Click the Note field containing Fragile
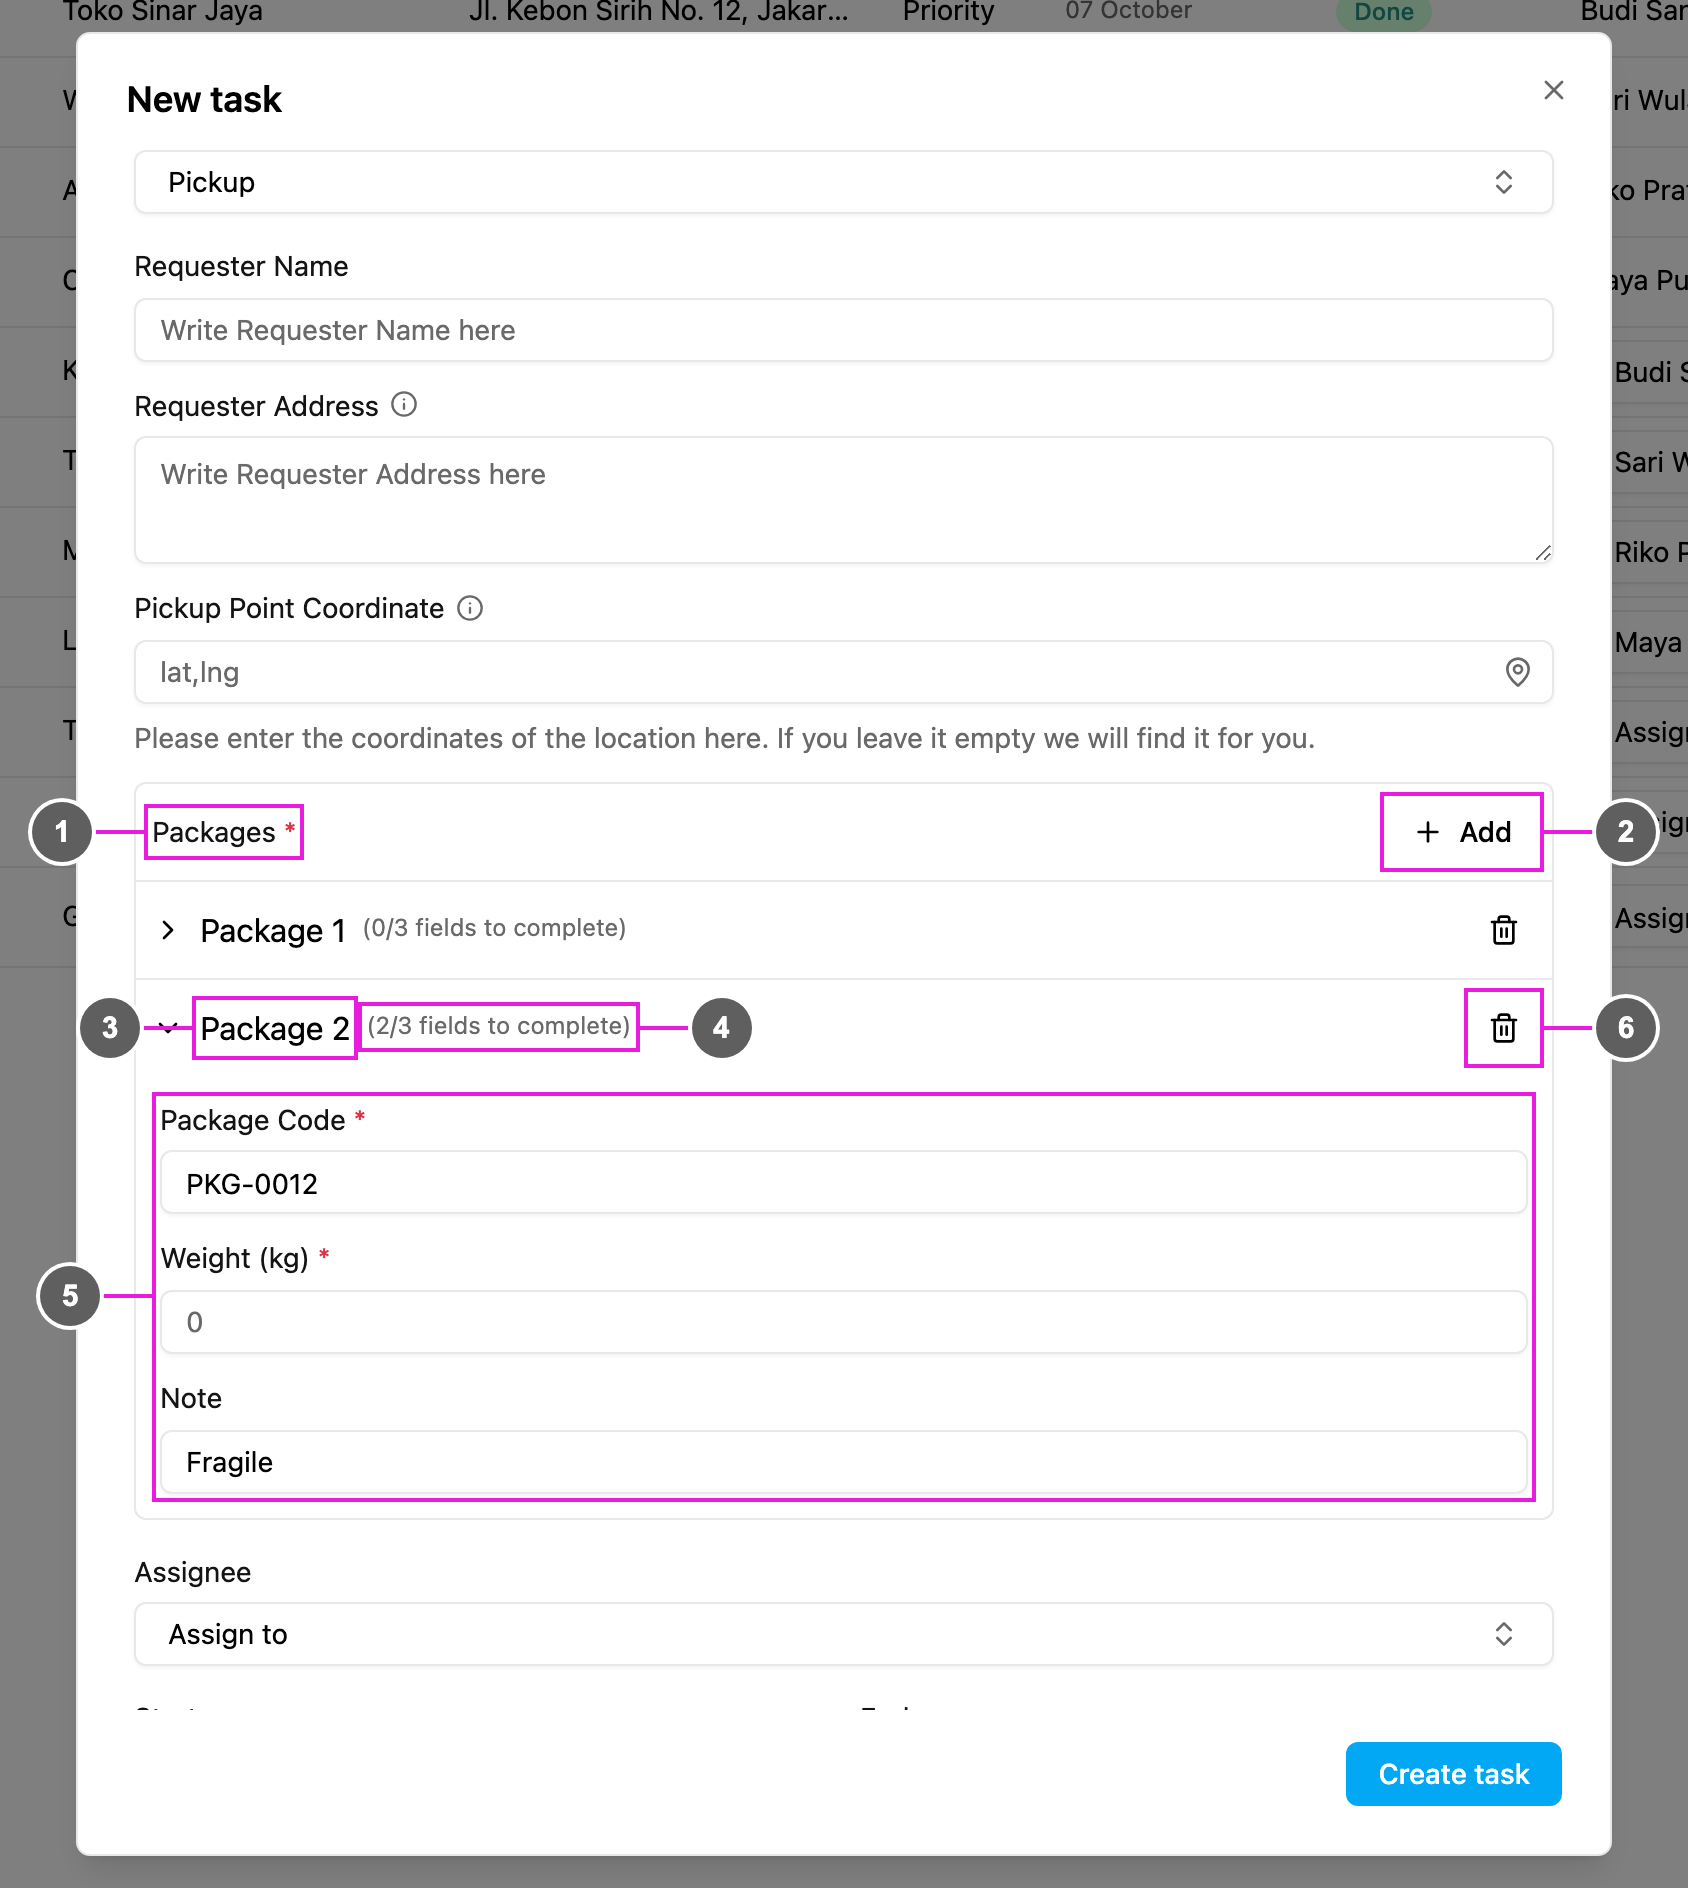This screenshot has width=1688, height=1888. 843,1462
